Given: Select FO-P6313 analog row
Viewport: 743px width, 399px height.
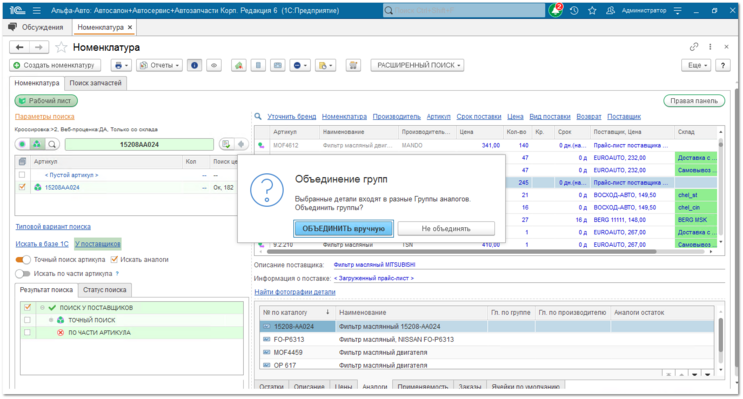Looking at the screenshot, I should click(487, 339).
